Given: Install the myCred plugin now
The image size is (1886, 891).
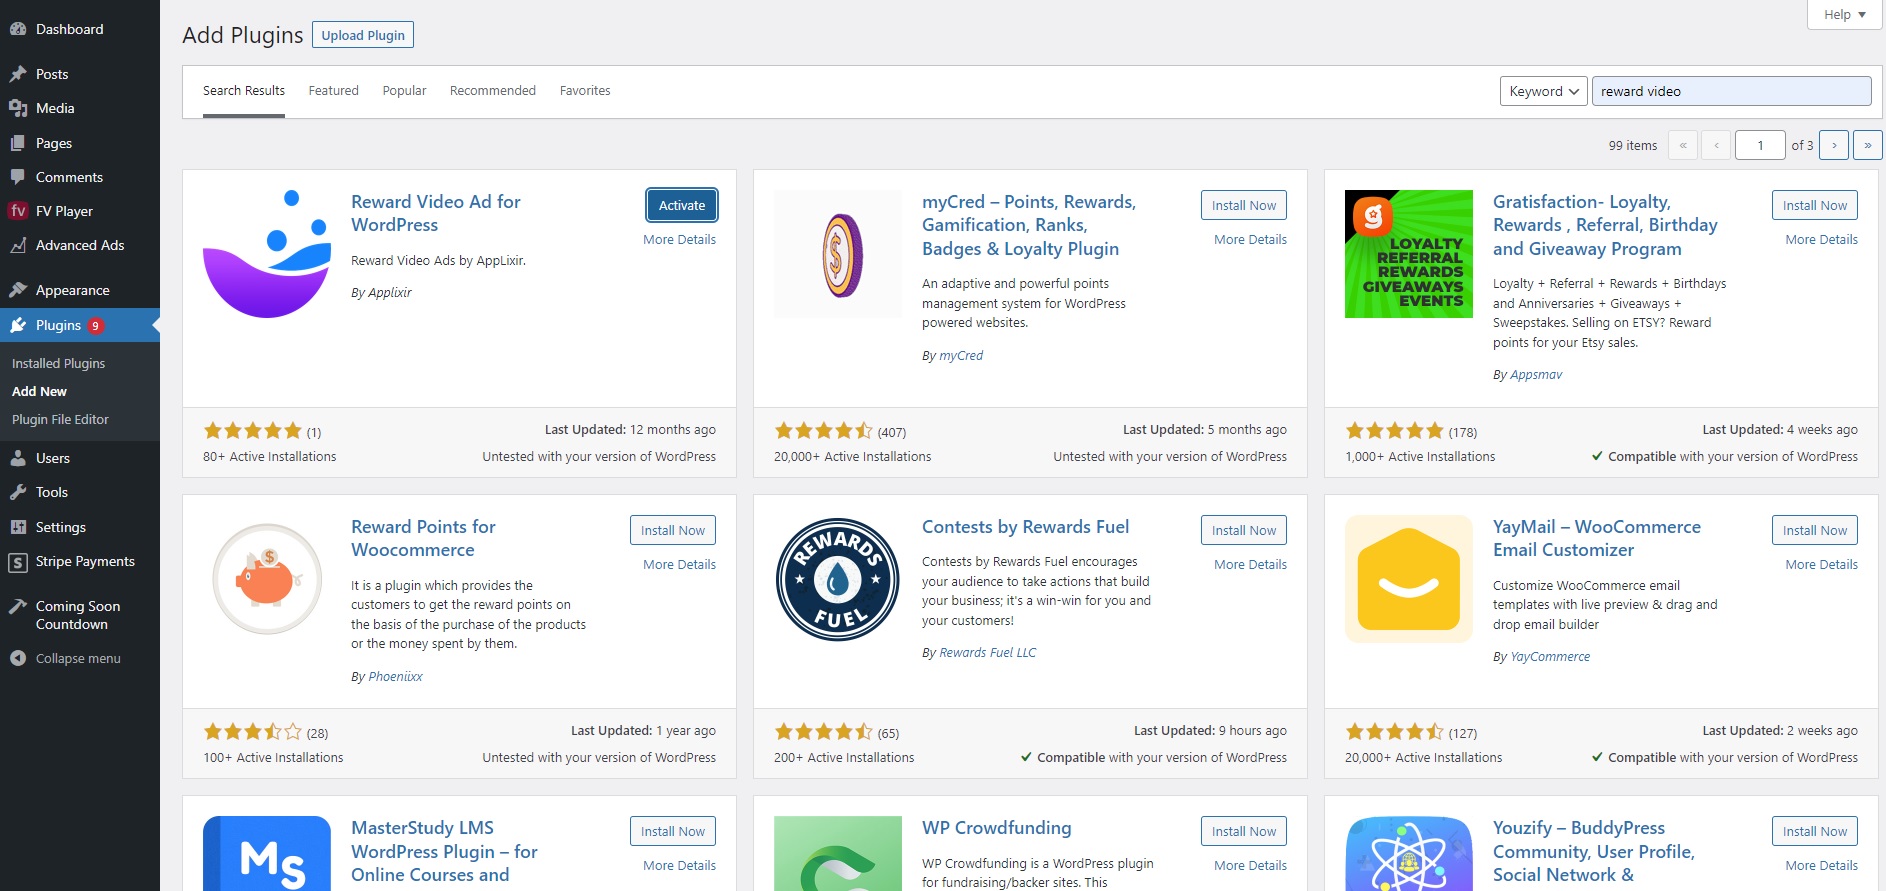Looking at the screenshot, I should (1244, 205).
